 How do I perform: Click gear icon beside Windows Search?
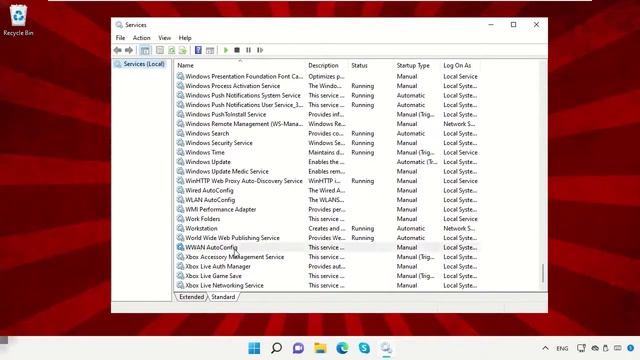[180, 133]
